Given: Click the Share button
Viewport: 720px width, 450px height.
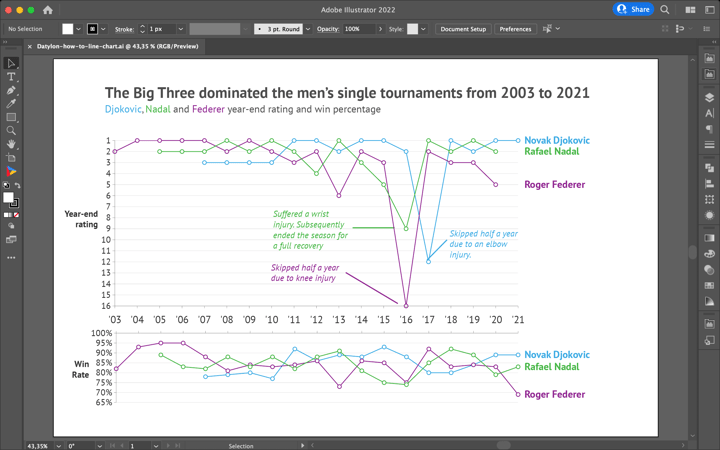Looking at the screenshot, I should click(633, 9).
